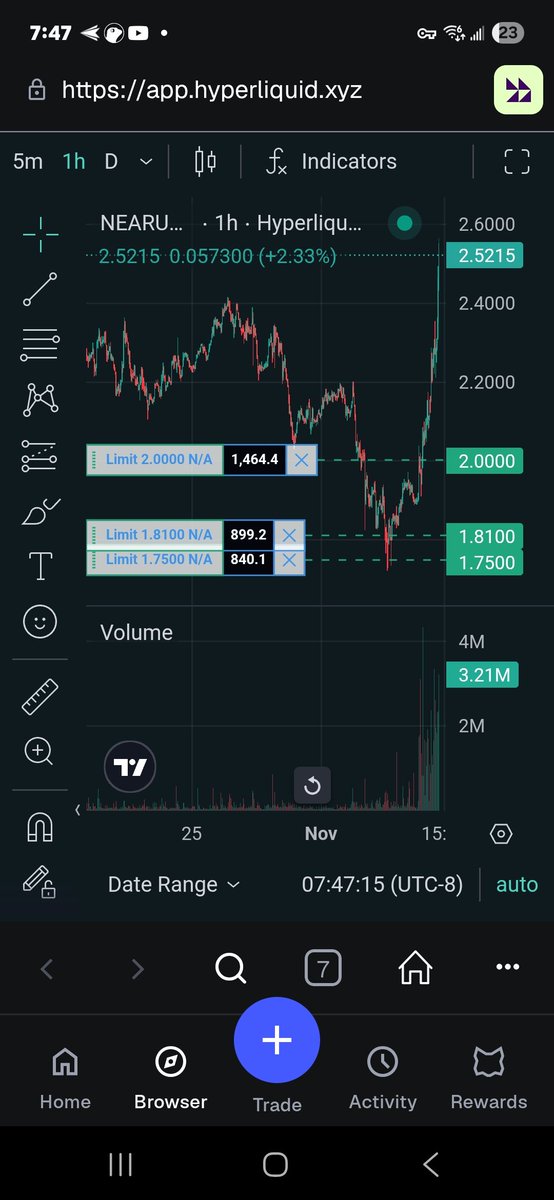This screenshot has height=1200, width=554.
Task: Click the green wallet extension icon
Action: click(518, 91)
